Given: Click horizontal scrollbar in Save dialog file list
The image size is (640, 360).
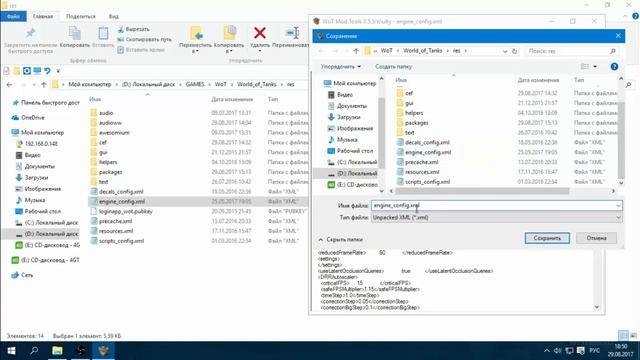Looking at the screenshot, I should click(x=482, y=191).
